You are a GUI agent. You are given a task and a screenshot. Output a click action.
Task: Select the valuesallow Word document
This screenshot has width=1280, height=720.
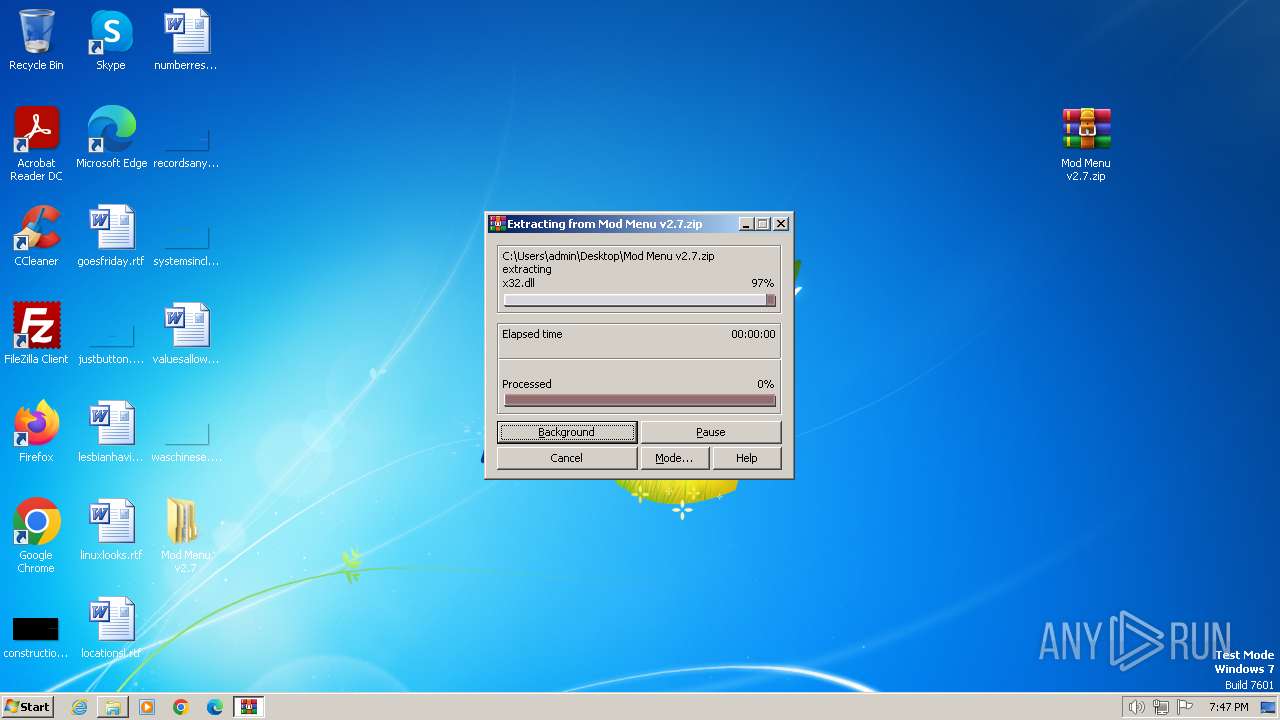click(186, 334)
